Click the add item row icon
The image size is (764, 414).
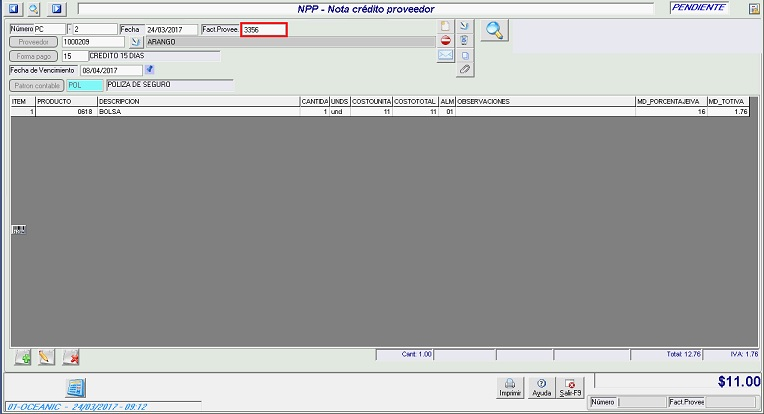click(x=23, y=357)
